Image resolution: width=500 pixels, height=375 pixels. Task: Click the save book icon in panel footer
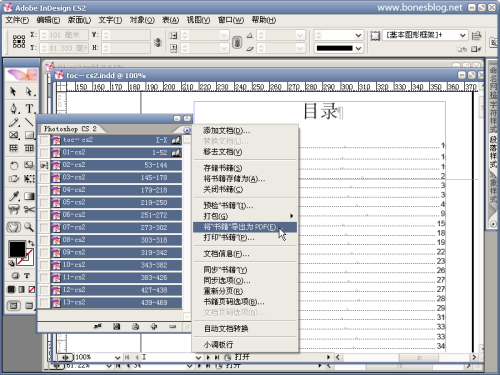[116, 327]
